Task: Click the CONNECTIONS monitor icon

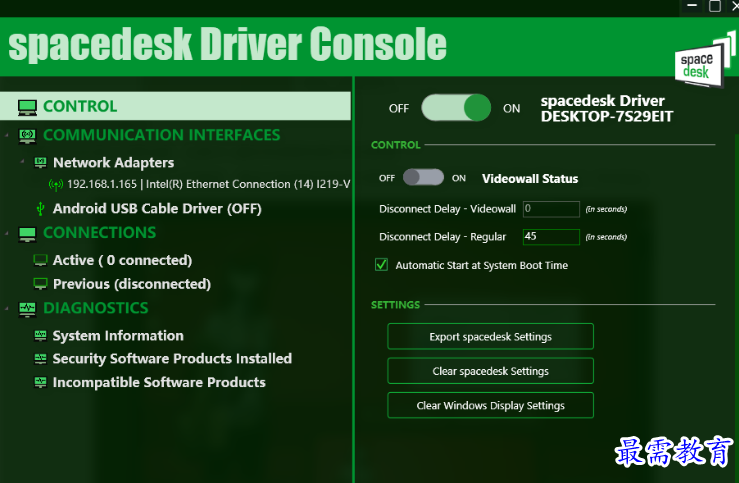Action: 27,234
